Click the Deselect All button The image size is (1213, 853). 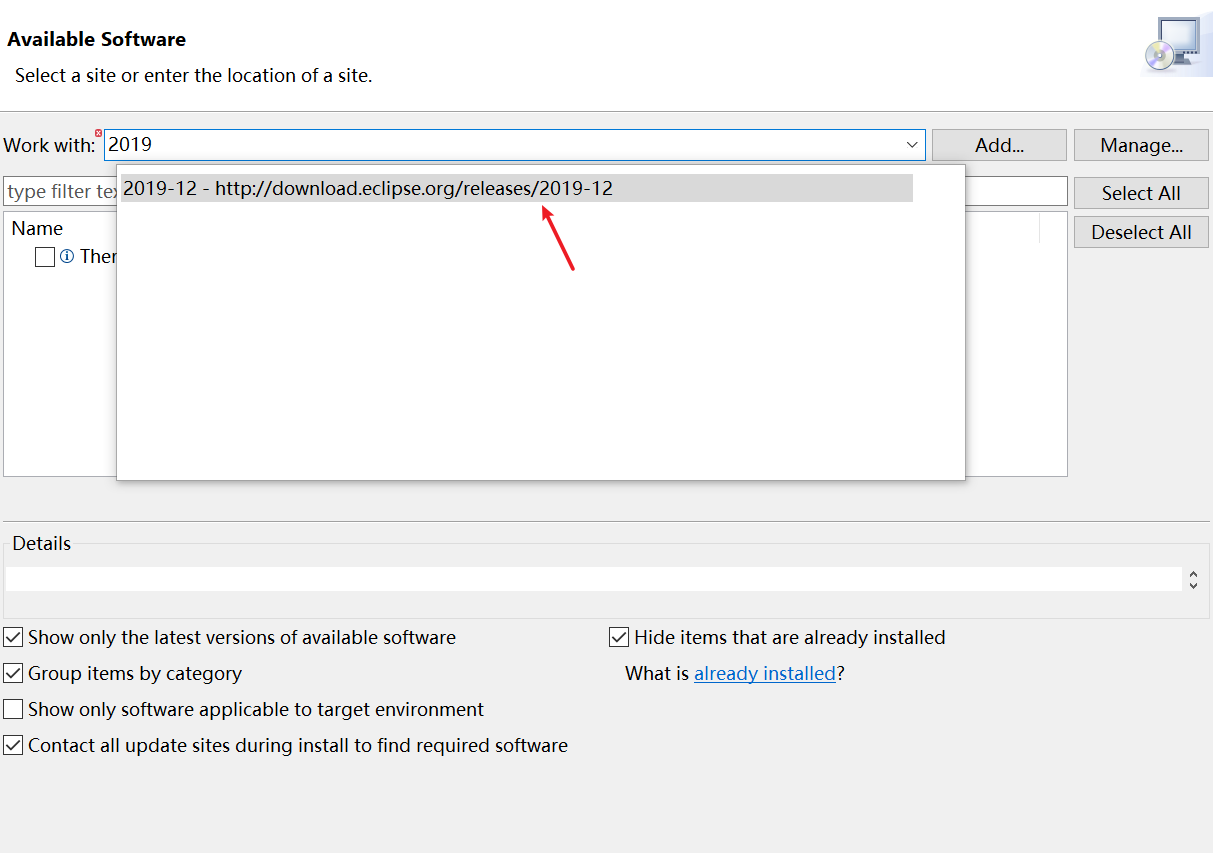click(1141, 231)
